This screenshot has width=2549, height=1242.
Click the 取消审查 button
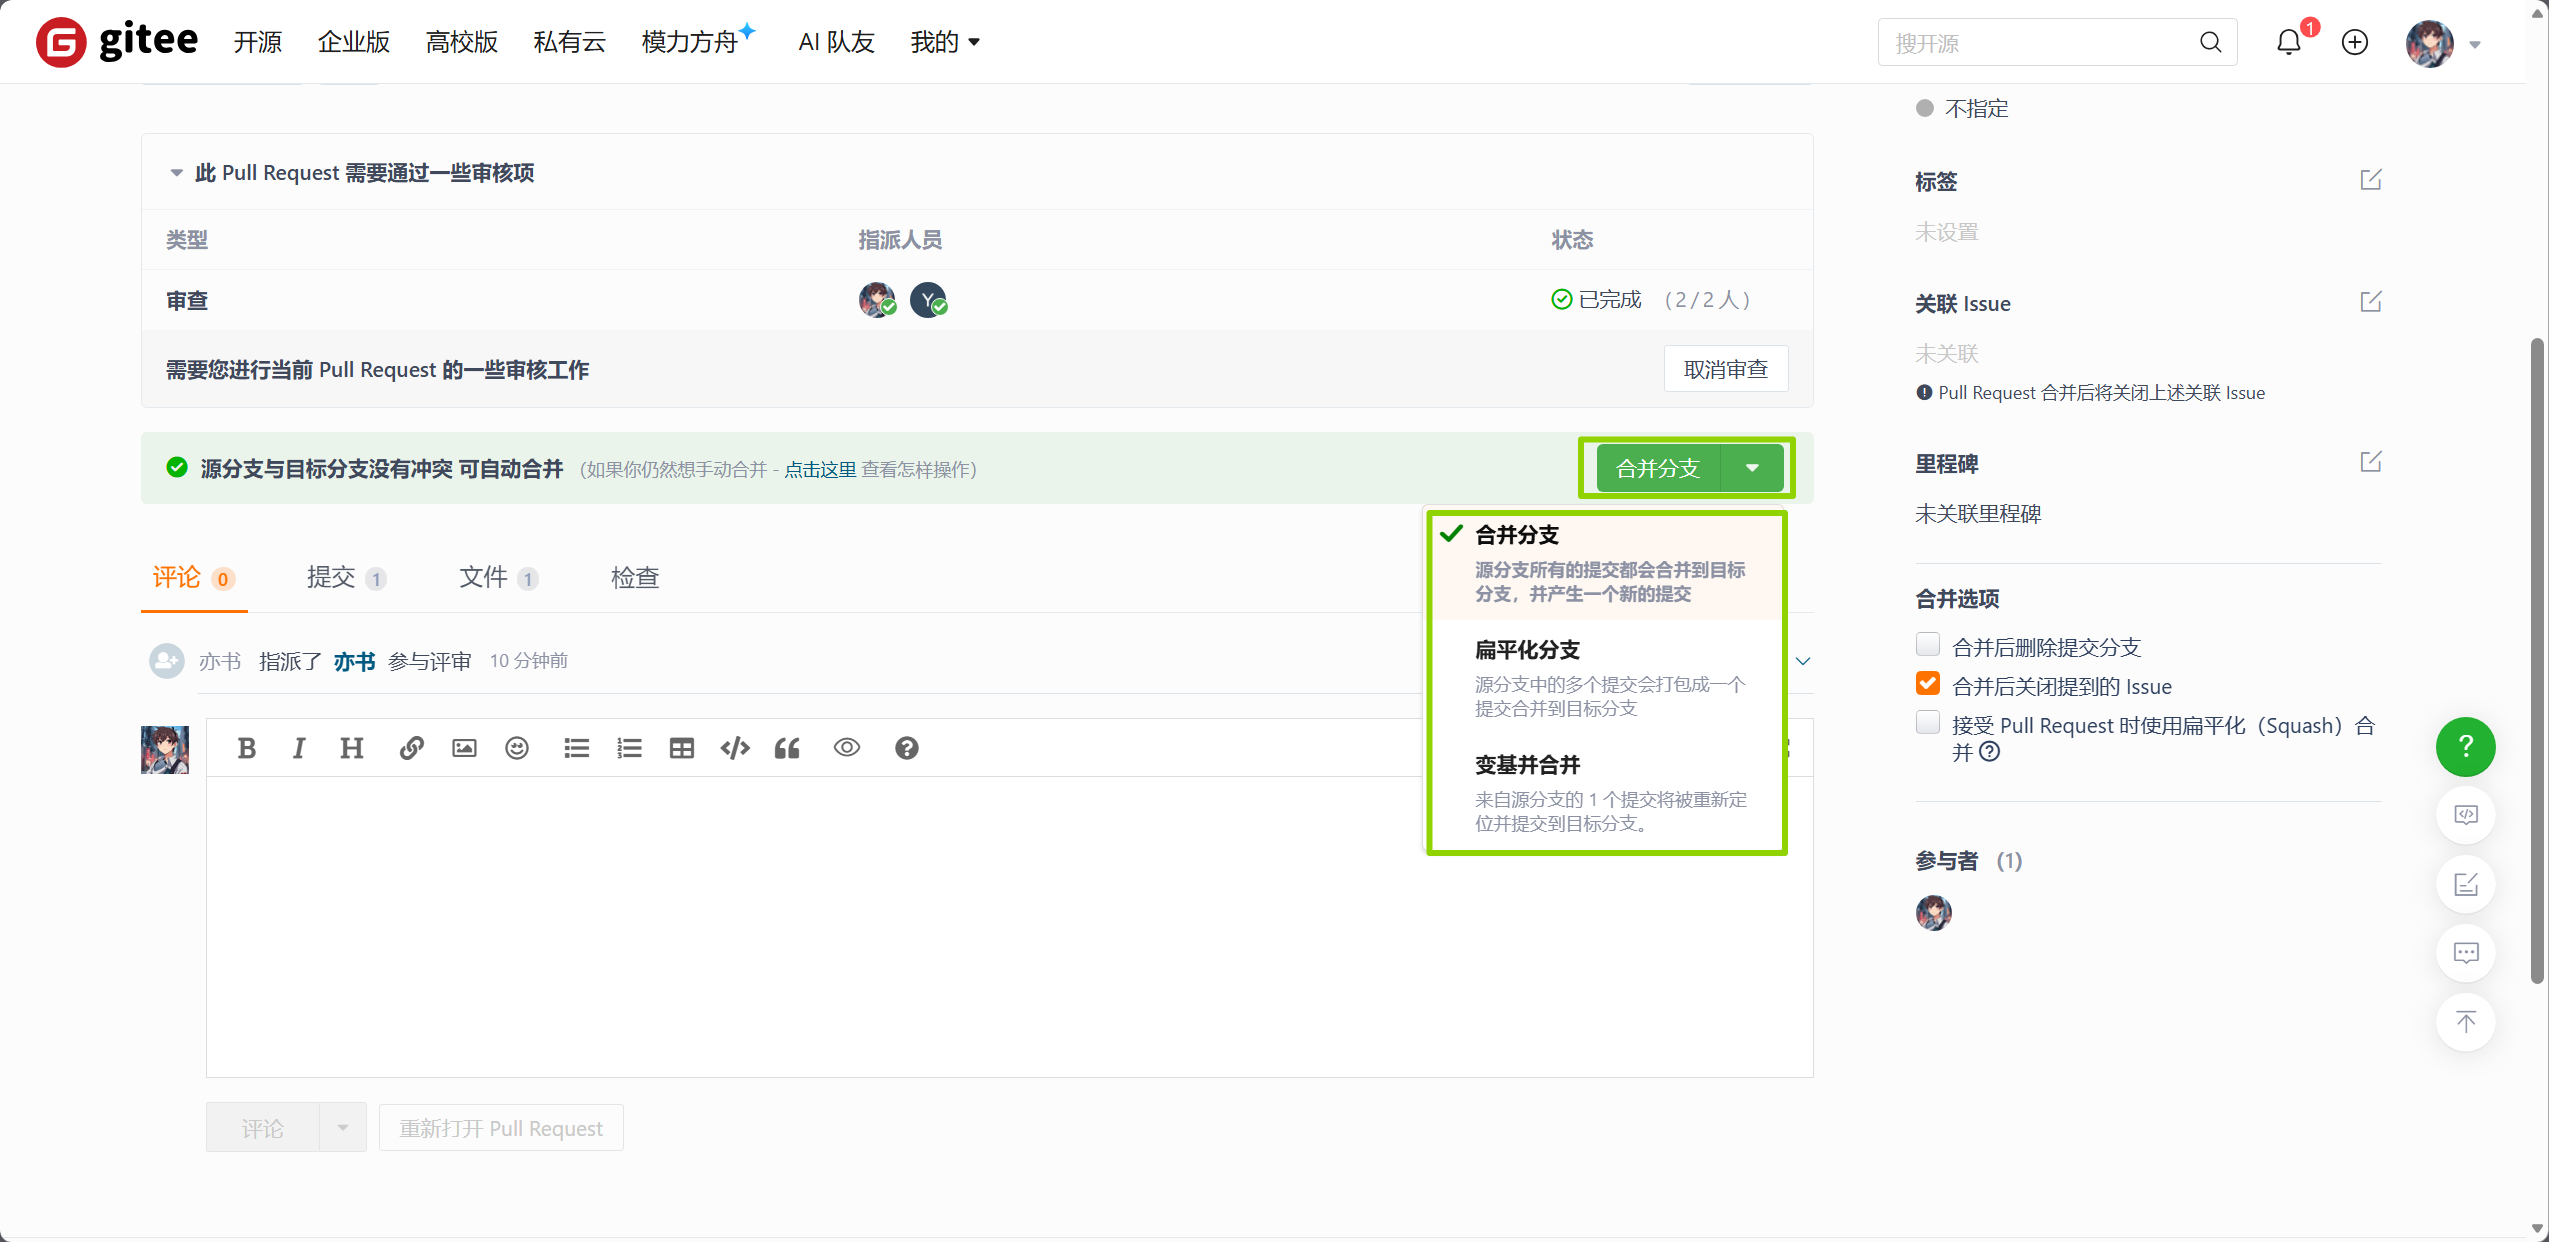pyautogui.click(x=1725, y=368)
